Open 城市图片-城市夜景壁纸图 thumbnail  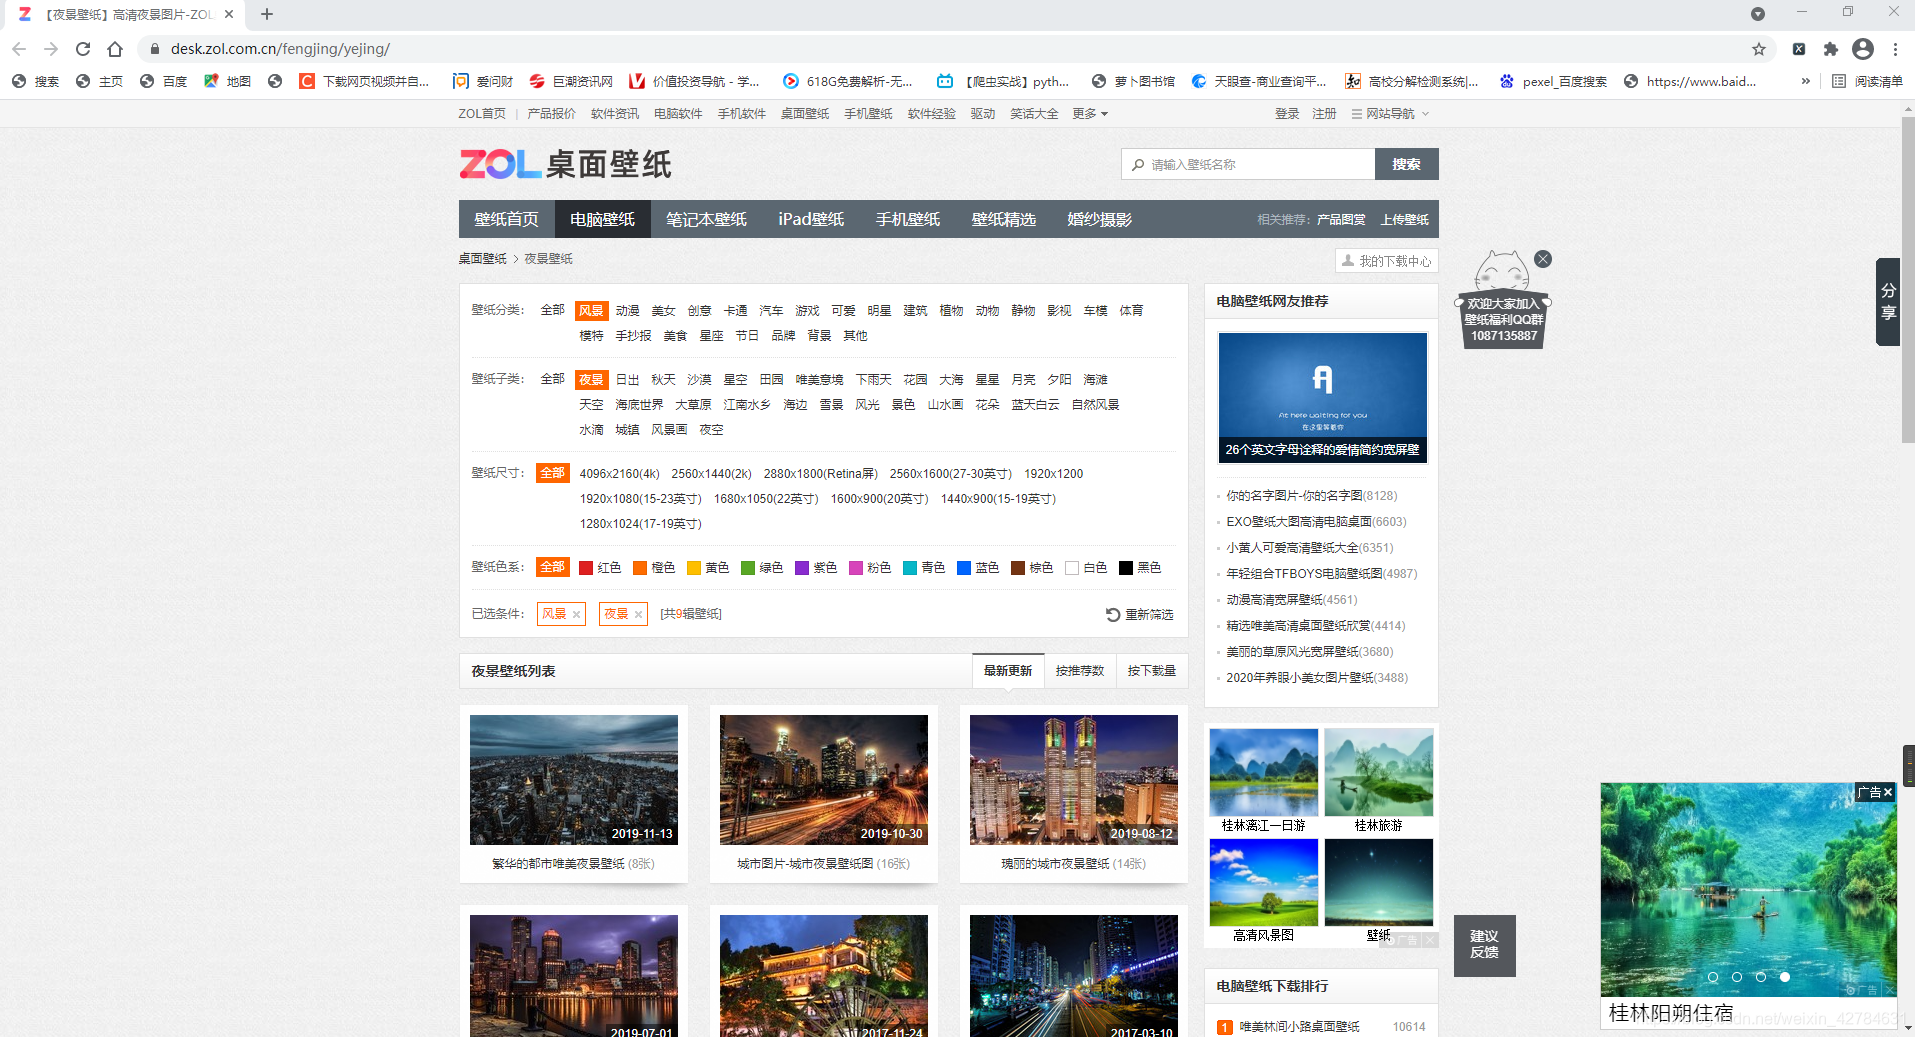[x=824, y=780]
